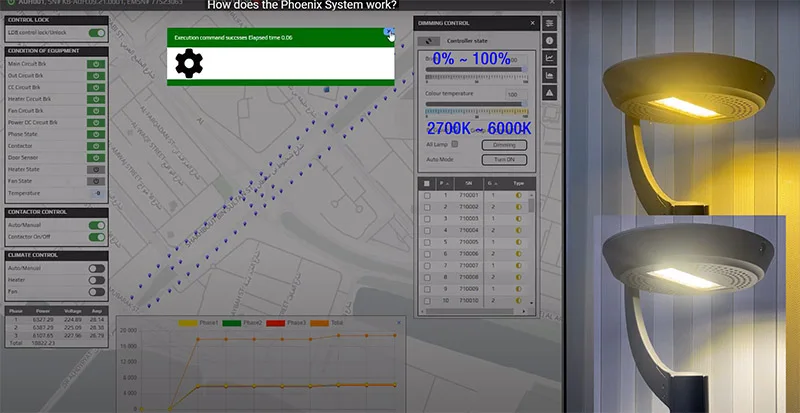Toggle Contactor On/Off switch

click(96, 237)
